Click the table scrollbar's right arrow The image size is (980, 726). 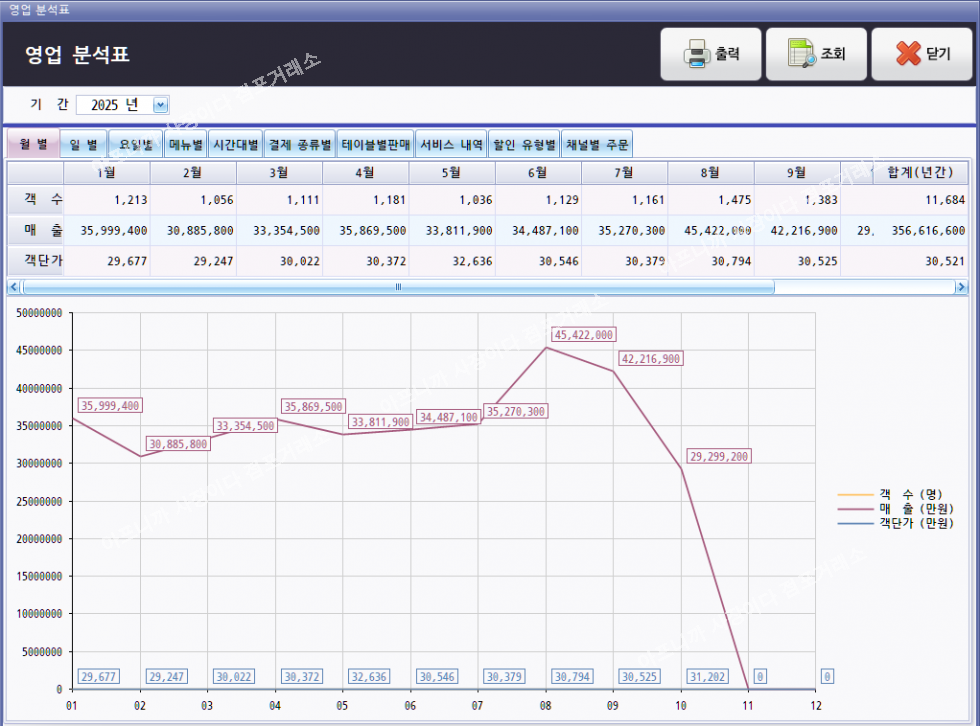[x=961, y=287]
